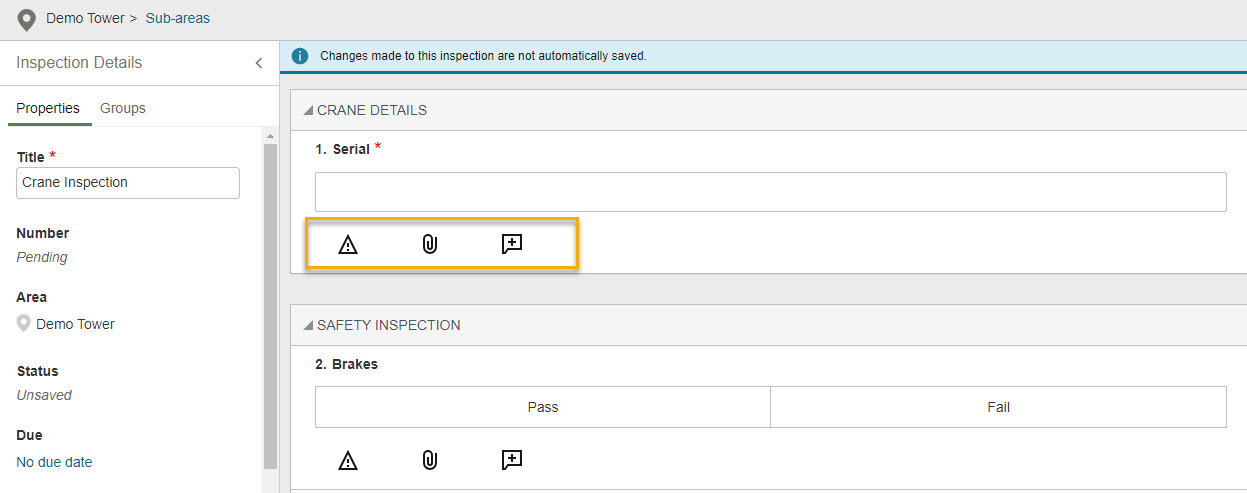Collapse the Inspection Details side panel
Viewport: 1247px width, 493px height.
coord(259,63)
